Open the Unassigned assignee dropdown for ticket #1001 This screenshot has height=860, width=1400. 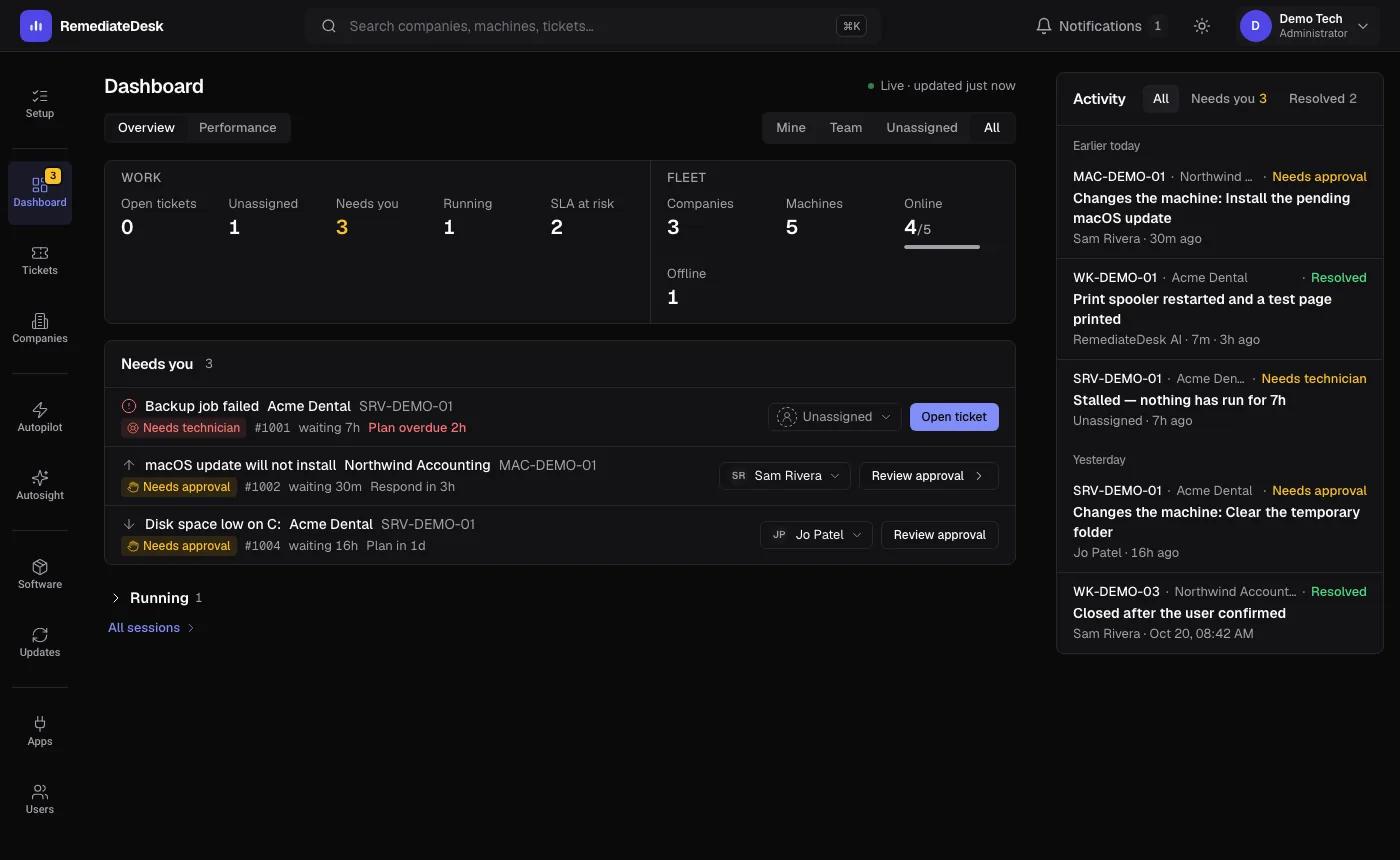pos(834,417)
